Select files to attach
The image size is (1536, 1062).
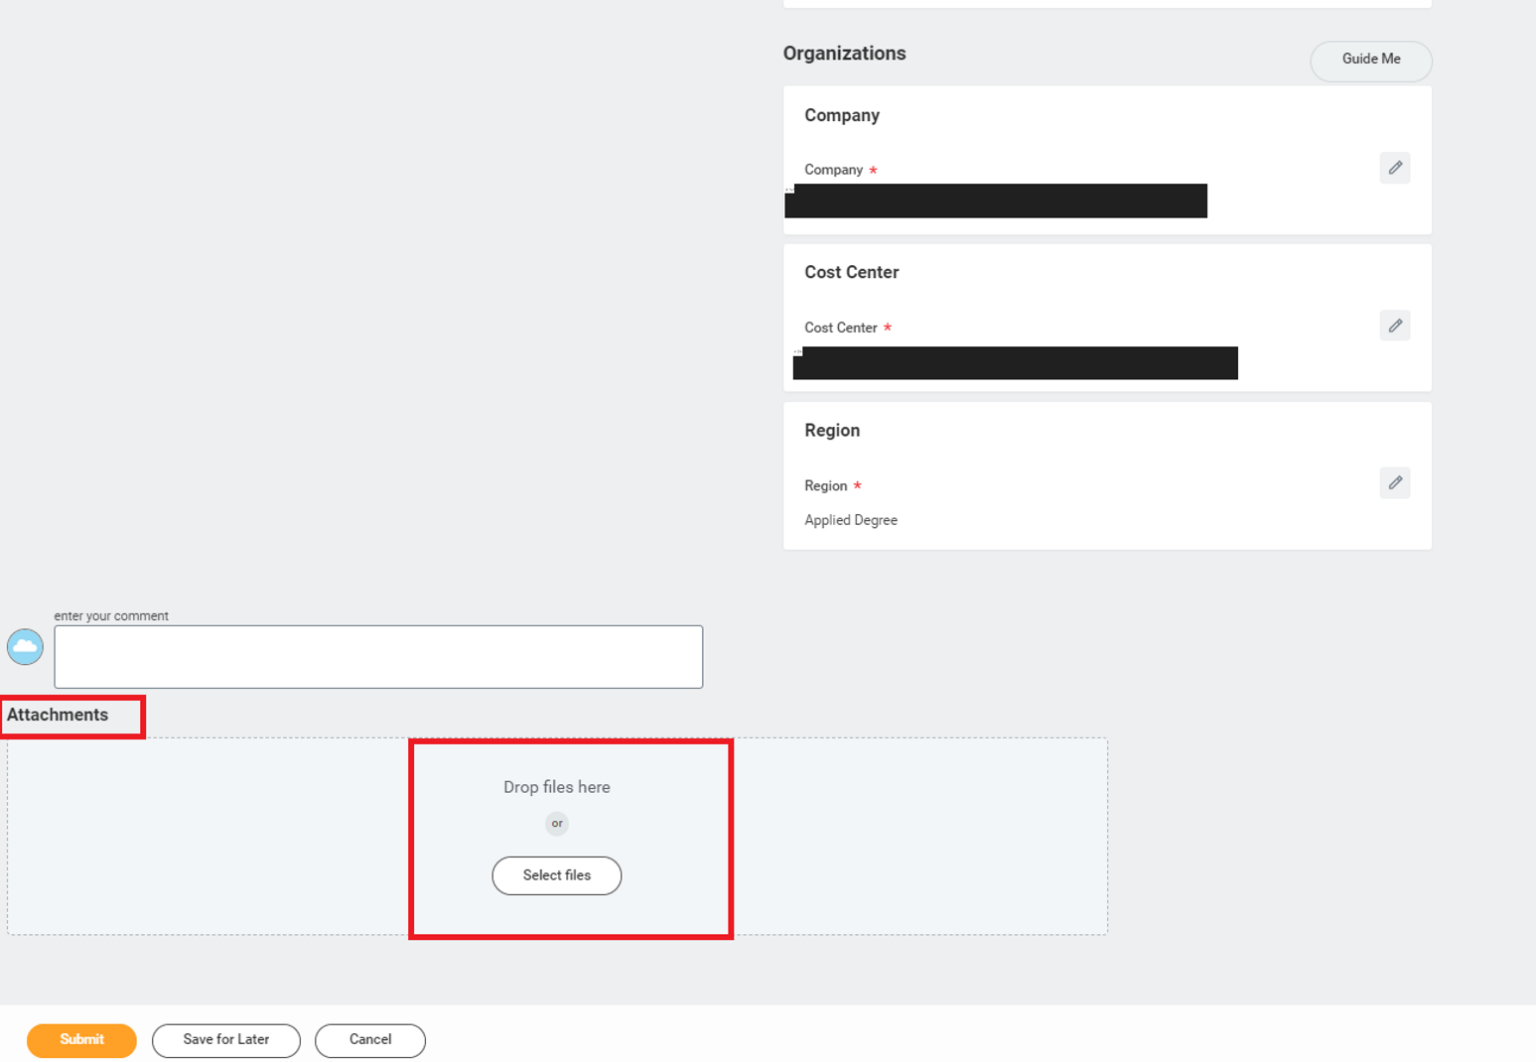[x=556, y=875]
